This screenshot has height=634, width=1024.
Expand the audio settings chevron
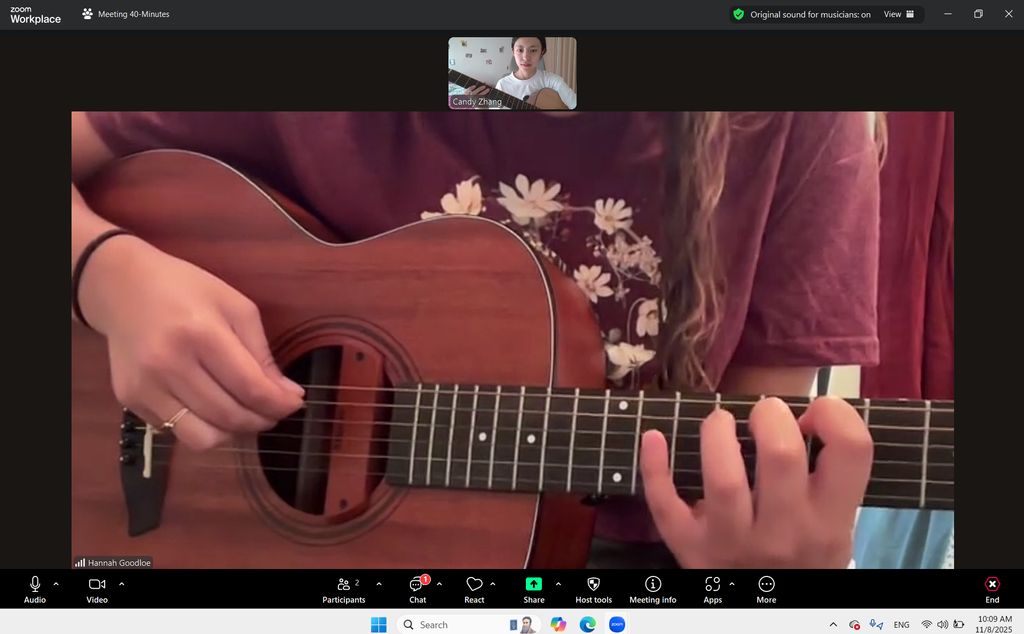click(56, 583)
